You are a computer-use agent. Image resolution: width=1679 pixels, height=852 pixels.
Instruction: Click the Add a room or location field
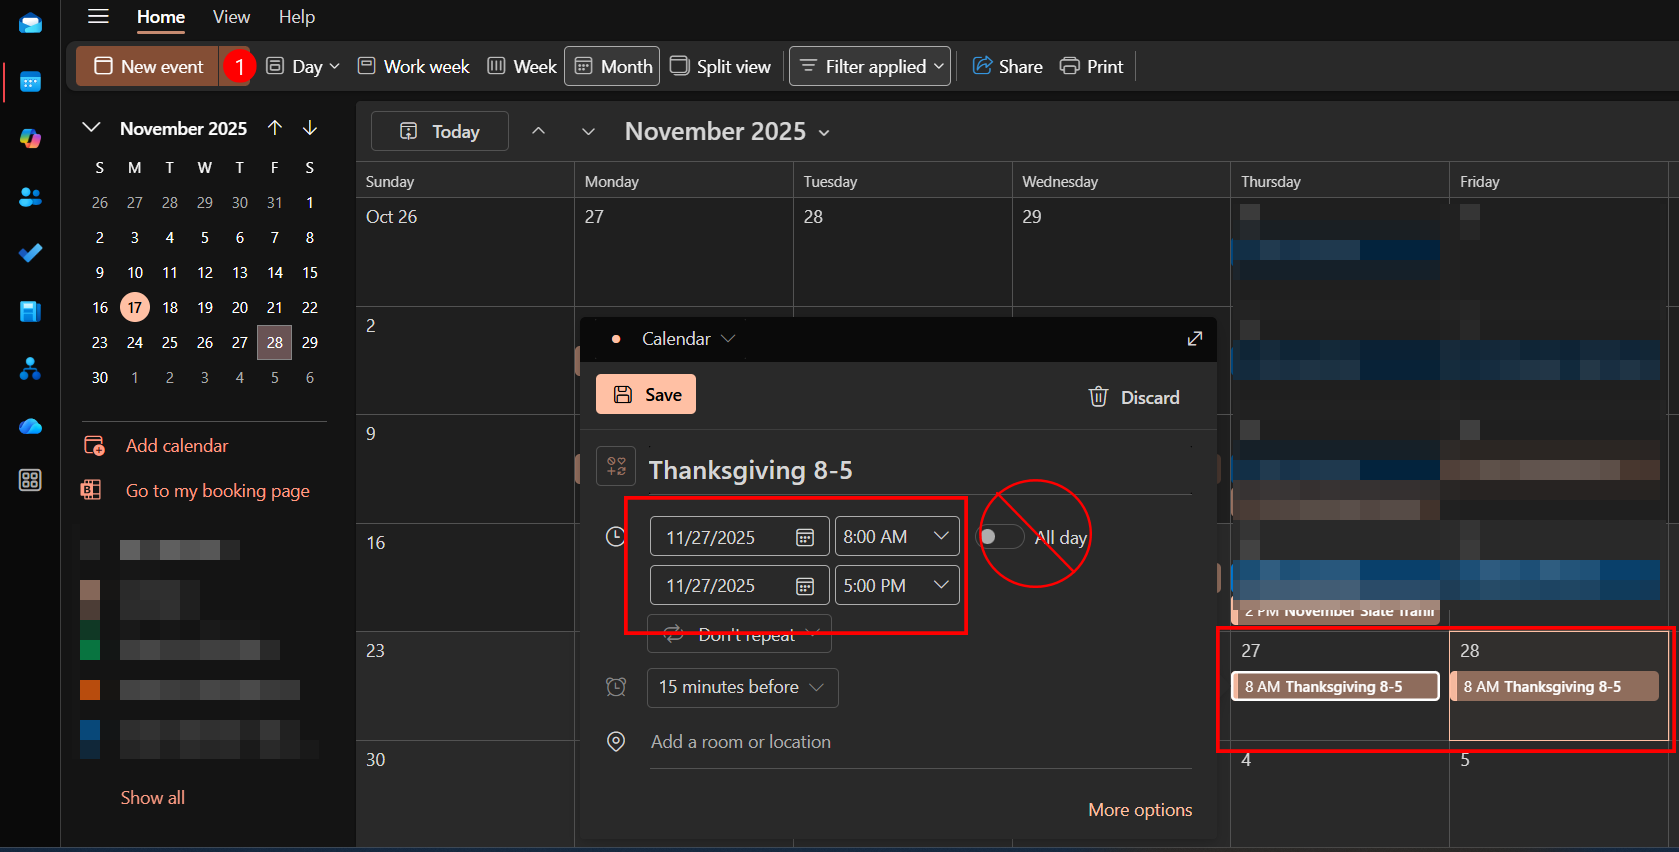(x=920, y=742)
